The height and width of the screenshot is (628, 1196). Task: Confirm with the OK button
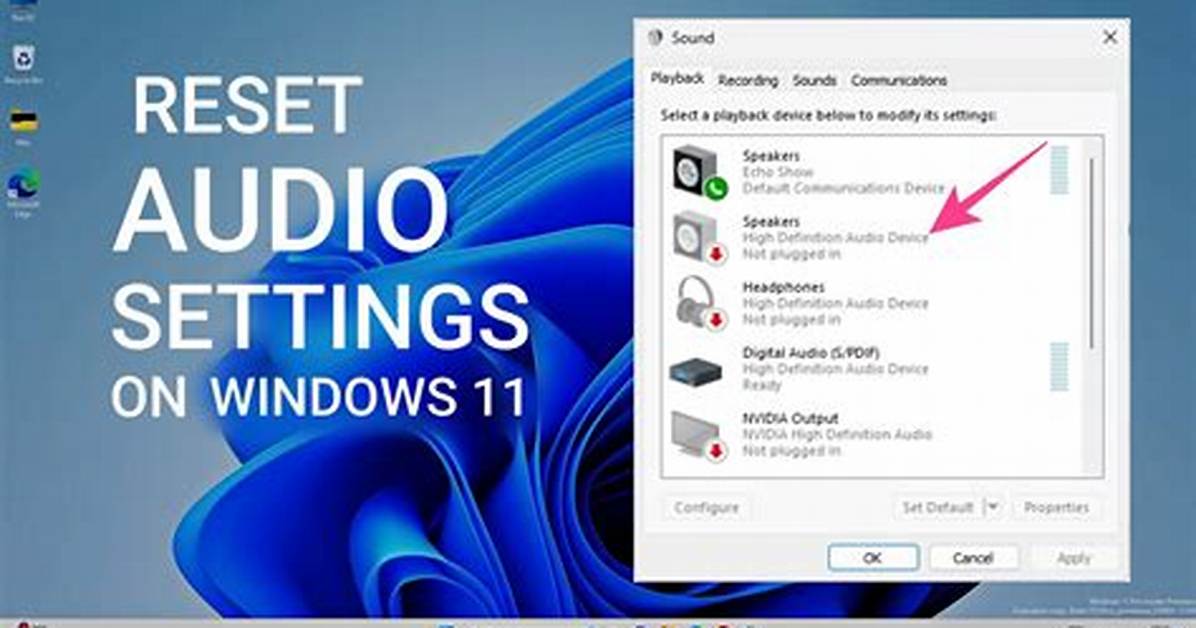pyautogui.click(x=873, y=558)
